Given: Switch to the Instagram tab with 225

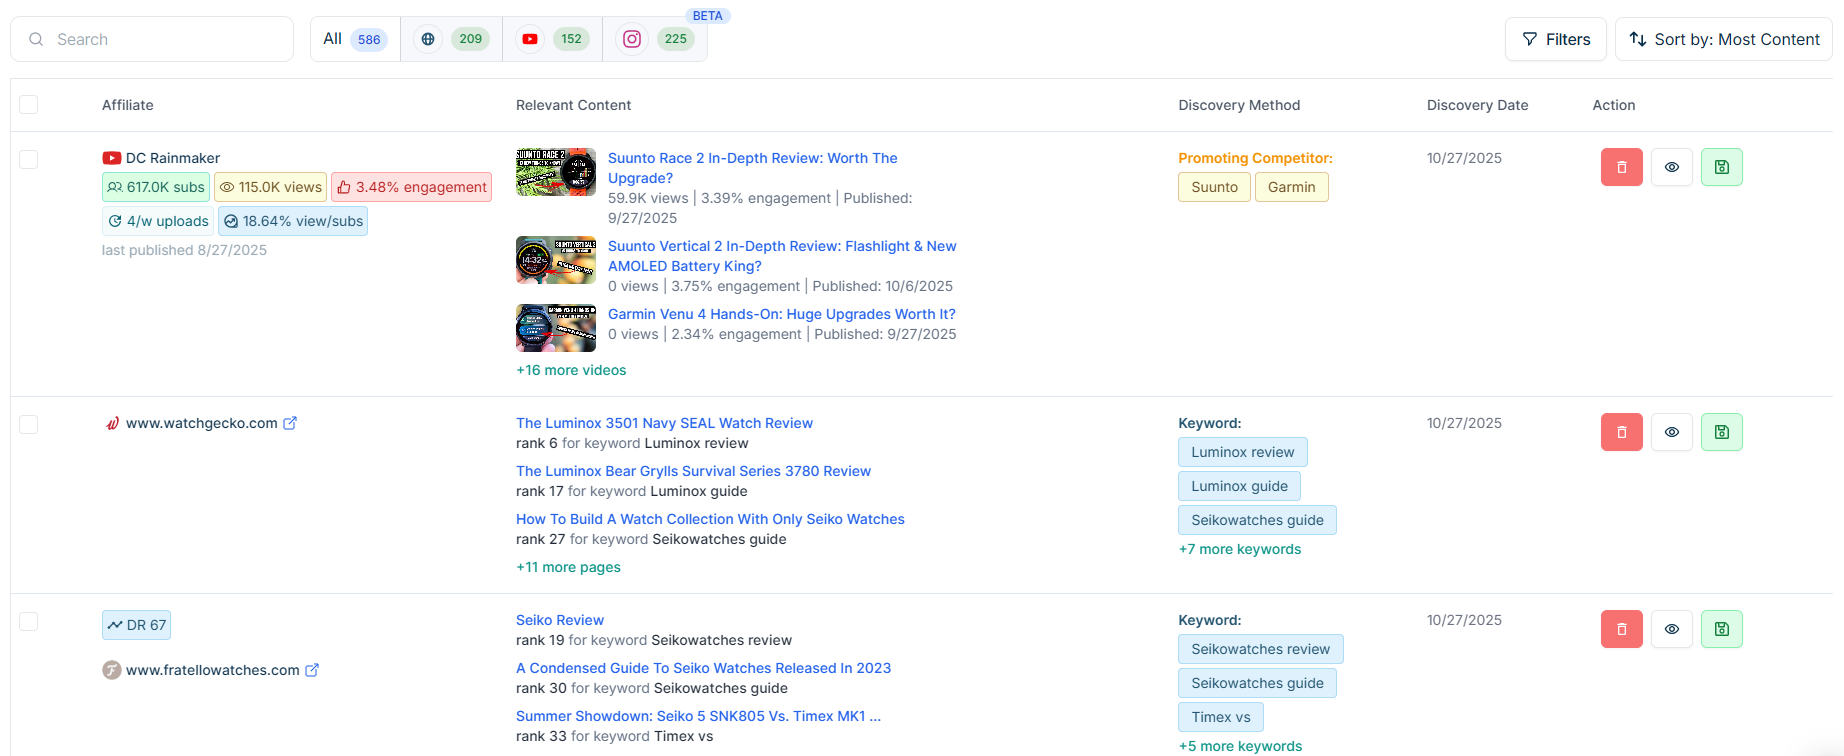Looking at the screenshot, I should [x=655, y=39].
